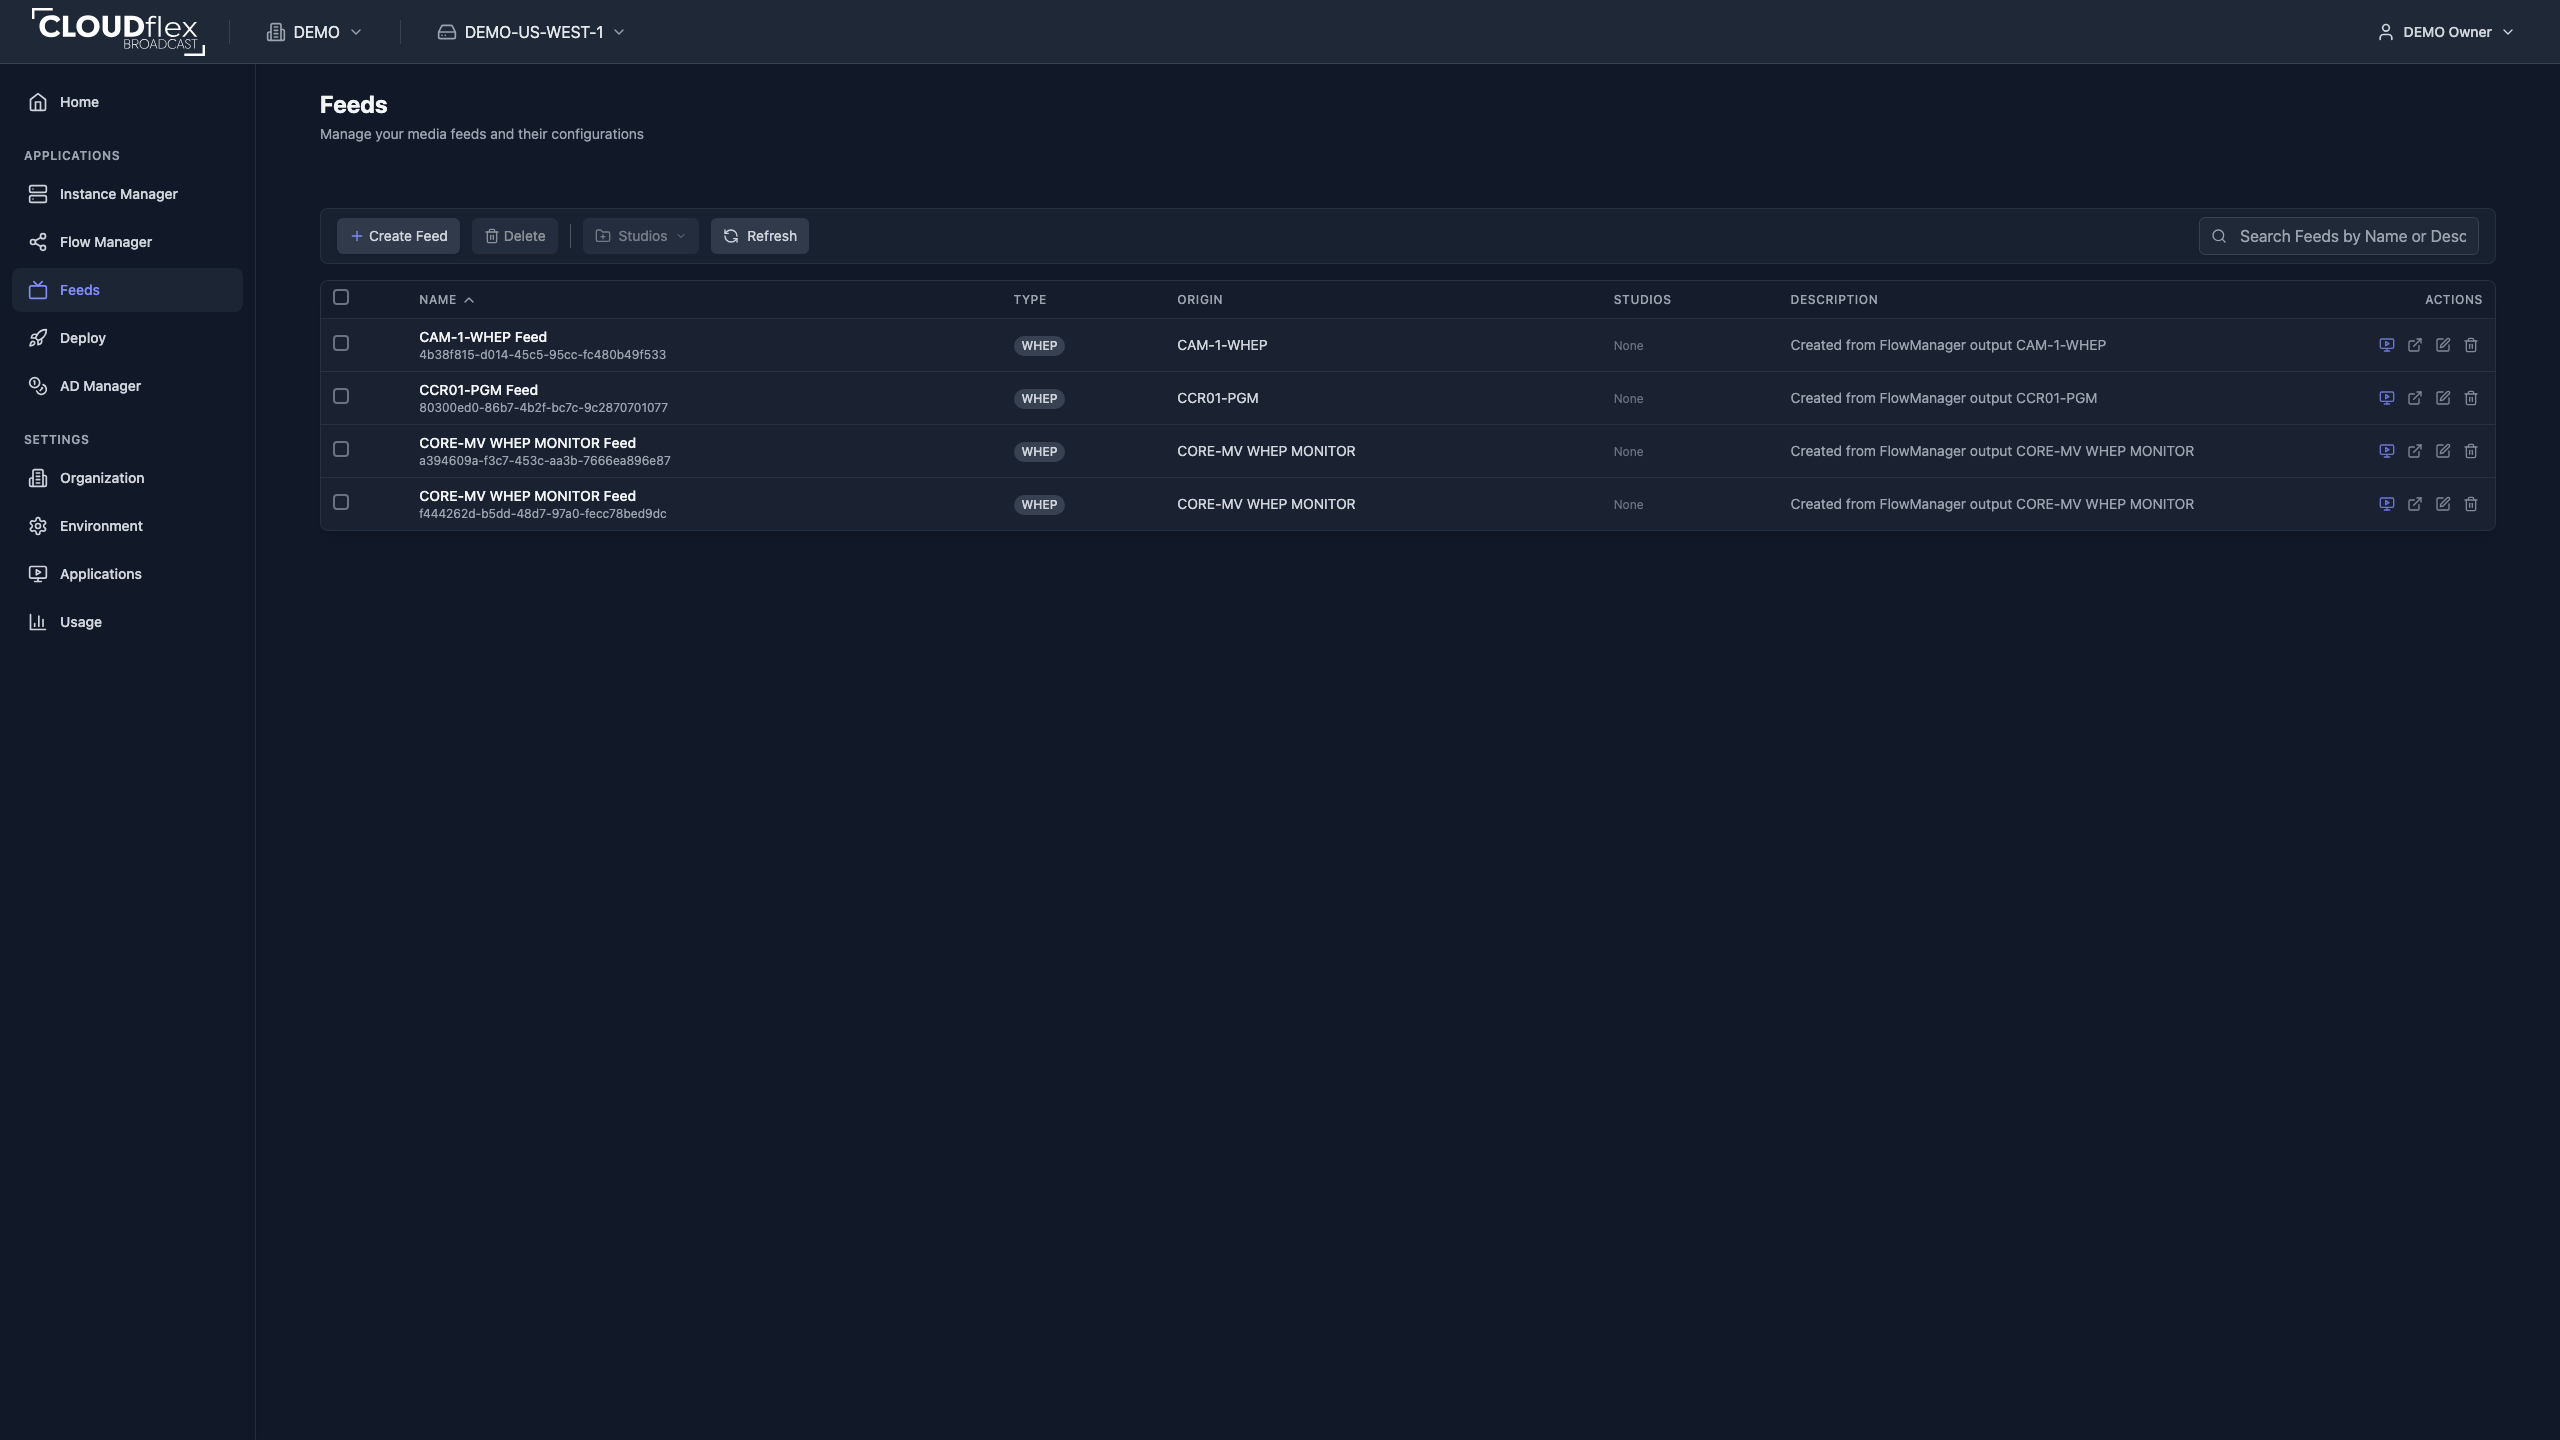Image resolution: width=2560 pixels, height=1440 pixels.
Task: Open the DEMO-US-WEST-1 environment dropdown
Action: tap(531, 32)
